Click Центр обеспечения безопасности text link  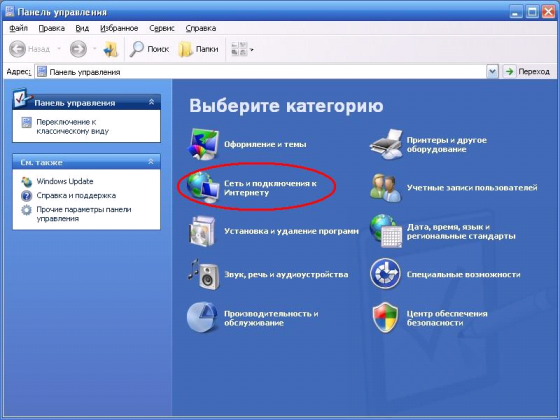click(x=447, y=318)
